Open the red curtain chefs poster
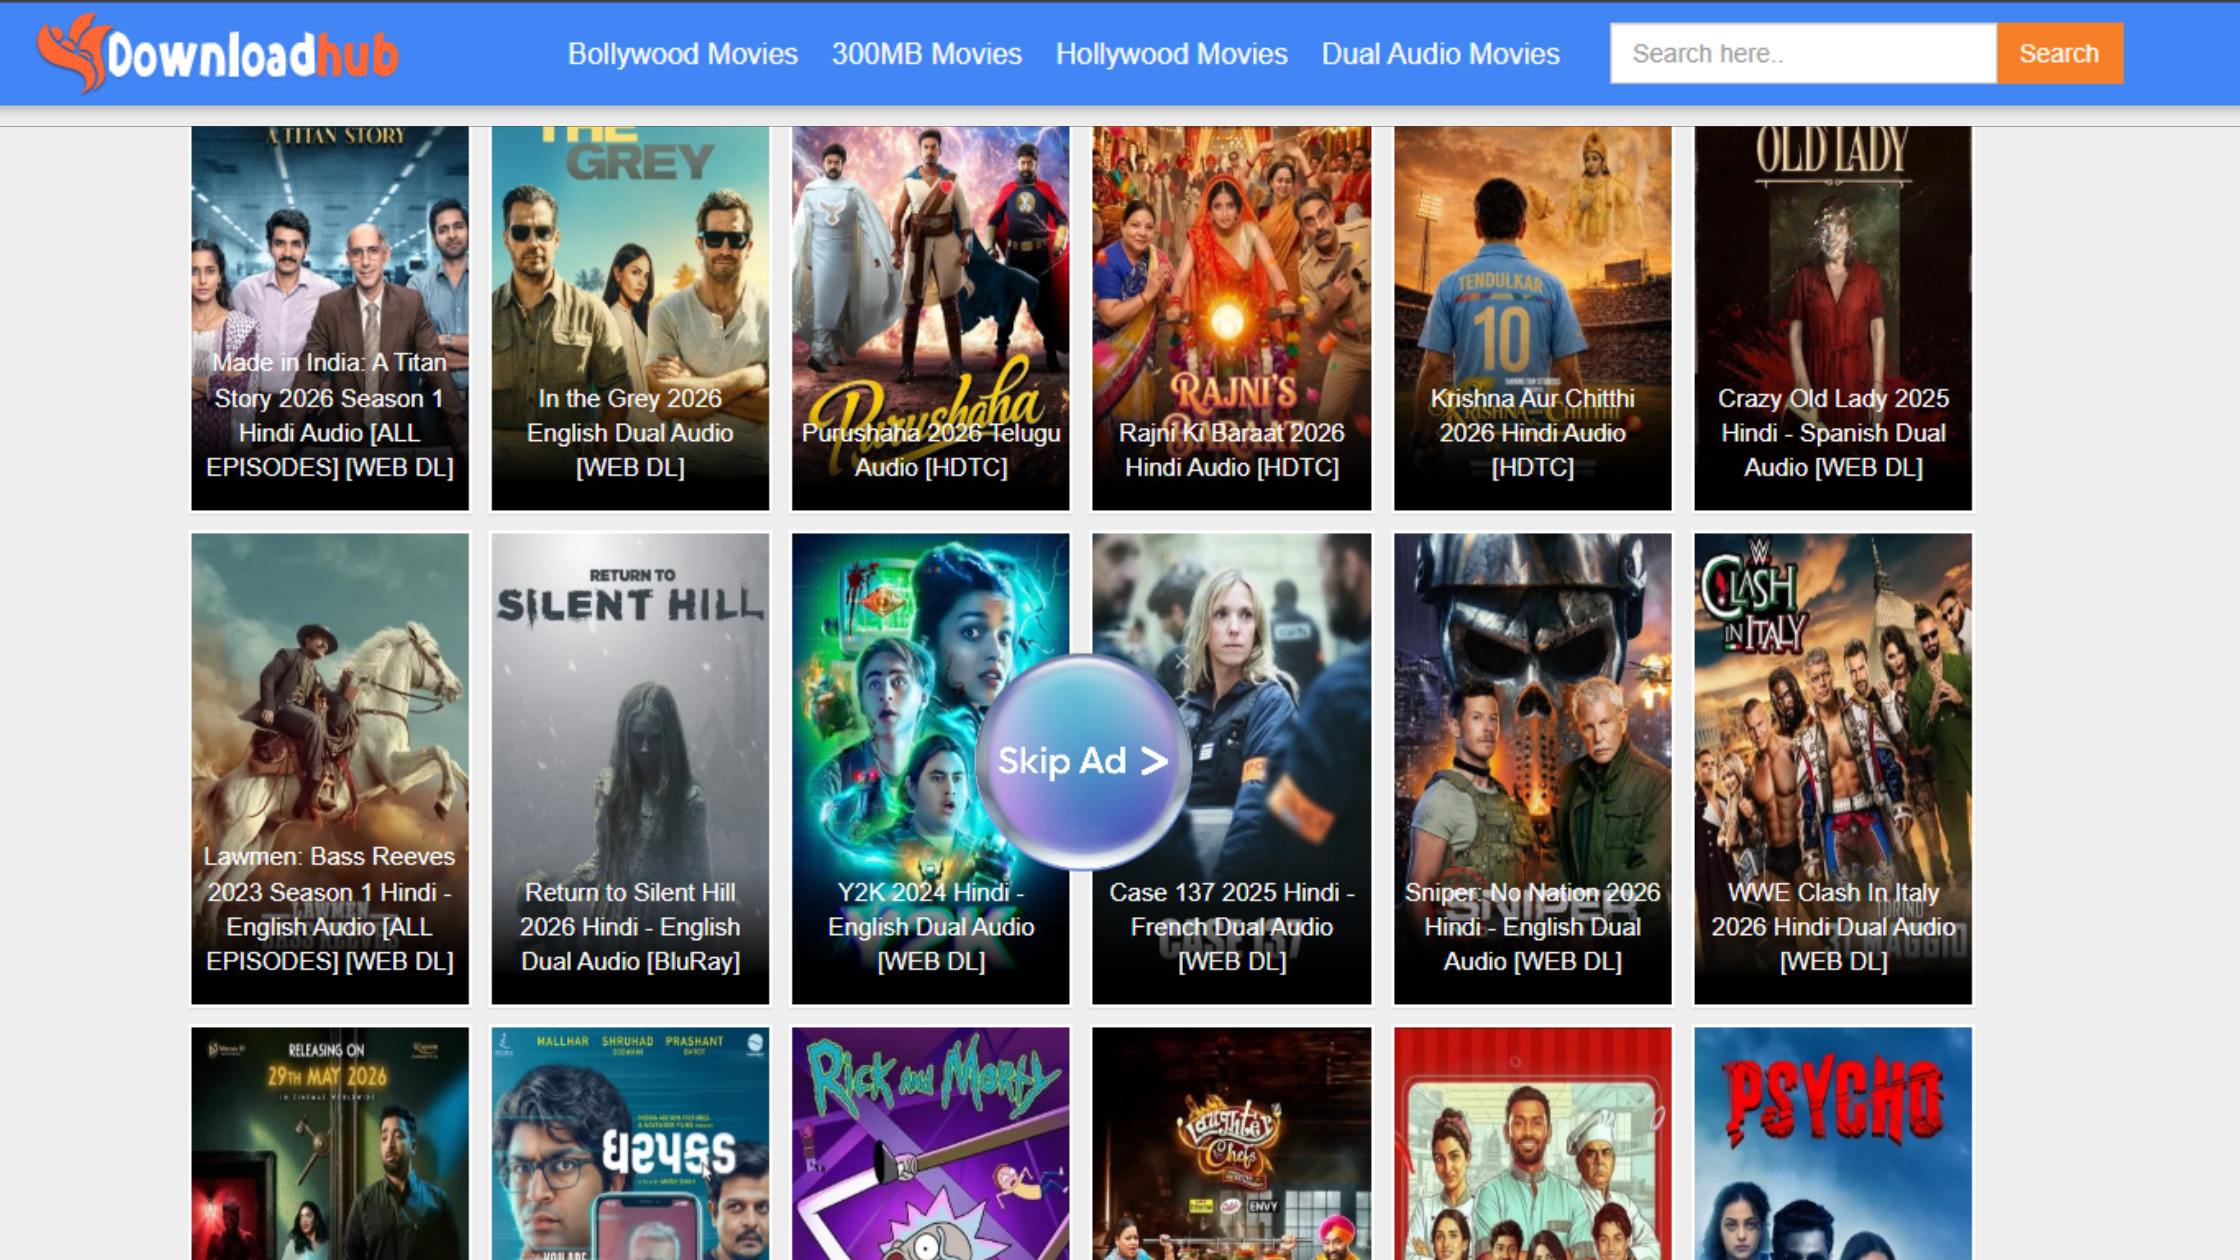 [1532, 1143]
